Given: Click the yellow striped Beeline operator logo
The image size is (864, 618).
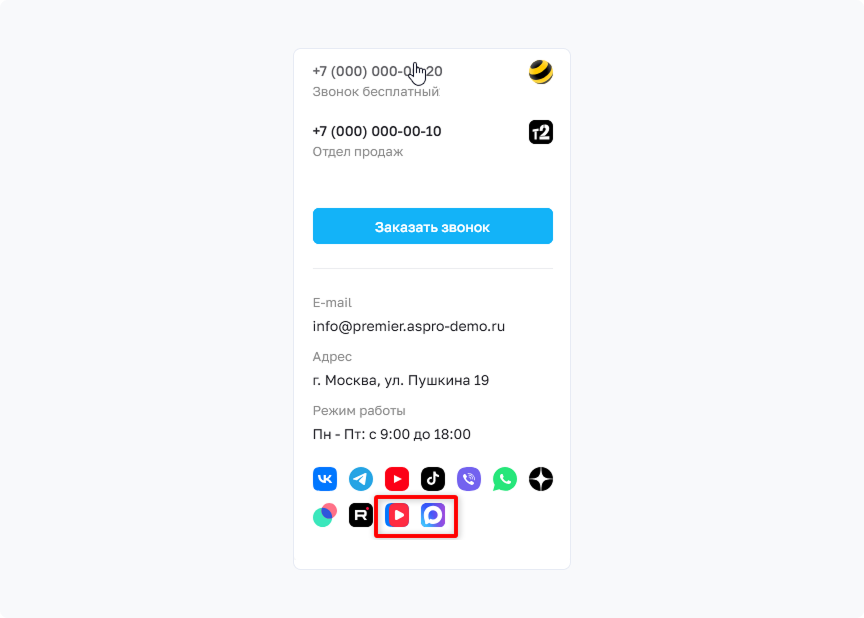Looking at the screenshot, I should [x=541, y=72].
